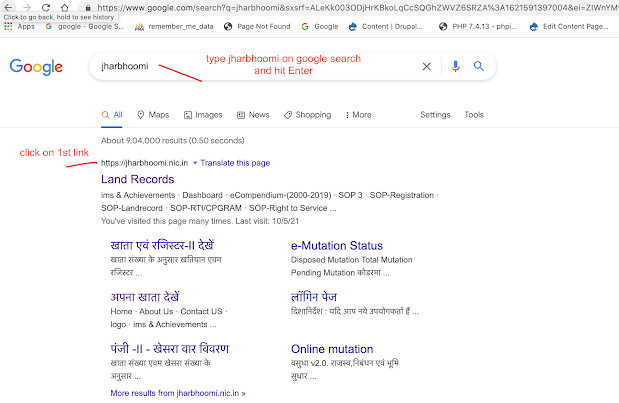619x403 pixels.
Task: Click the Google logo
Action: [x=36, y=67]
